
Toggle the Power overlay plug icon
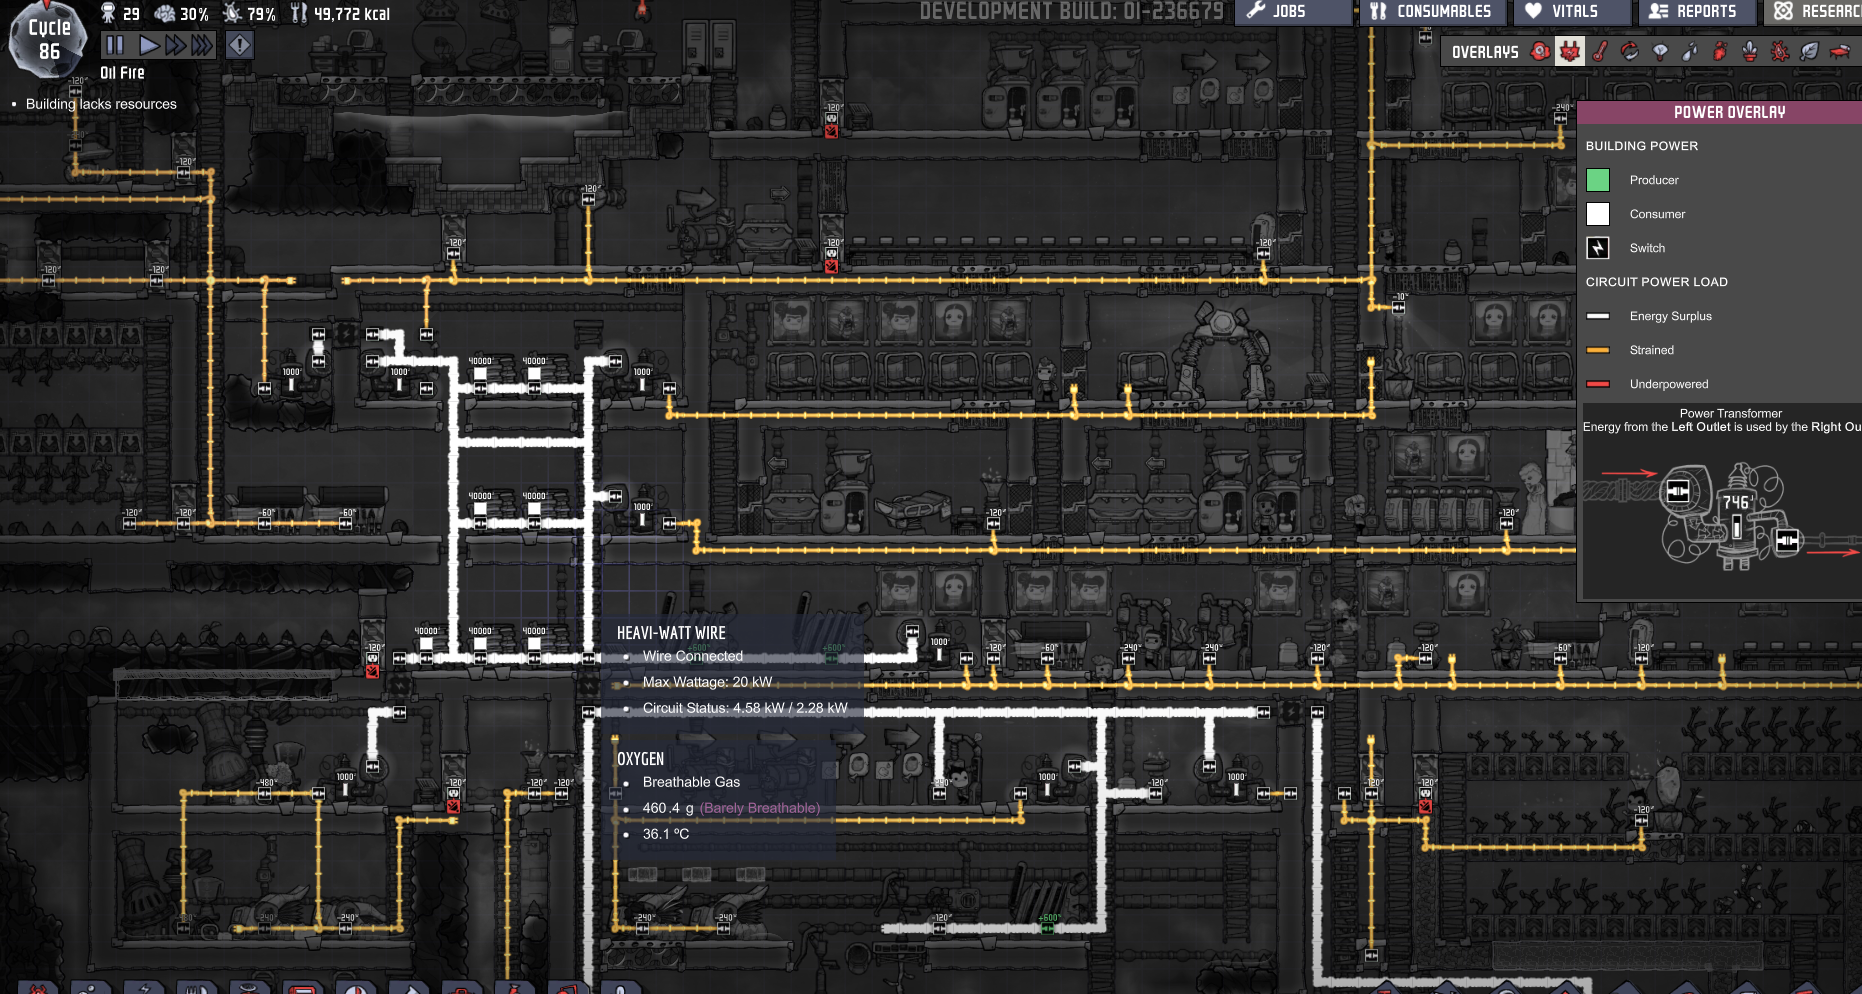pos(1570,51)
